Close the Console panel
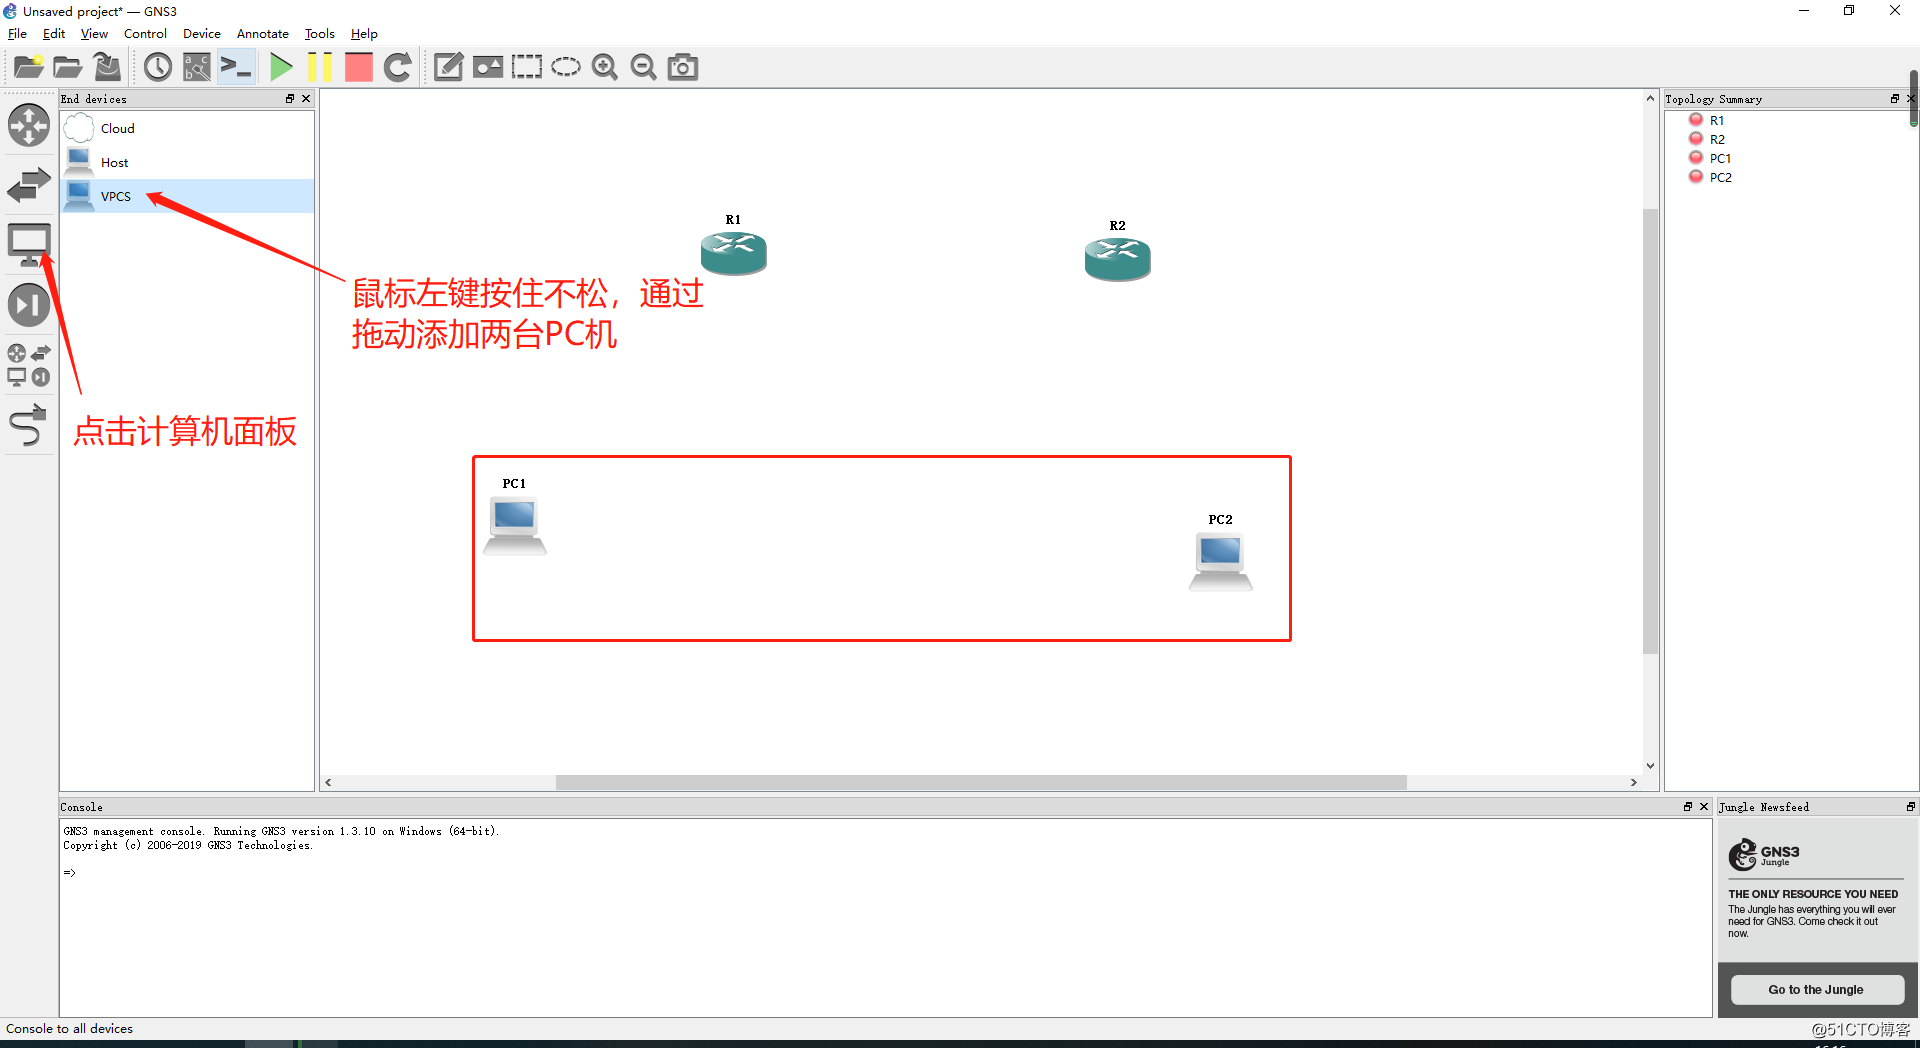Viewport: 1920px width, 1048px height. click(1704, 806)
